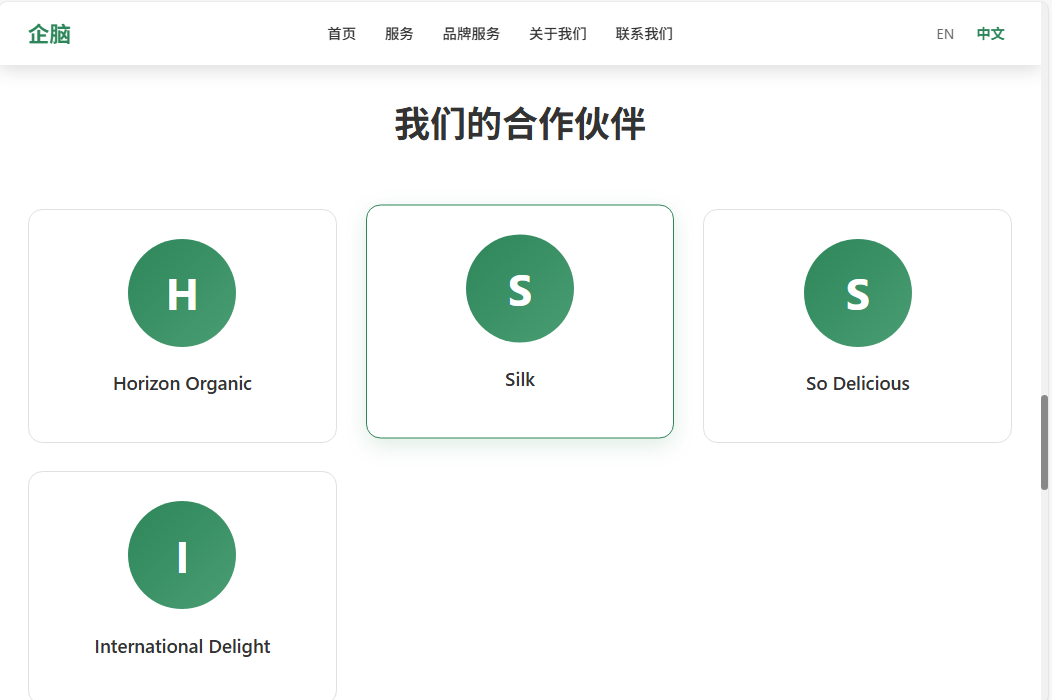1052x700 pixels.
Task: Open the 联系我们 navigation link
Action: [x=644, y=34]
